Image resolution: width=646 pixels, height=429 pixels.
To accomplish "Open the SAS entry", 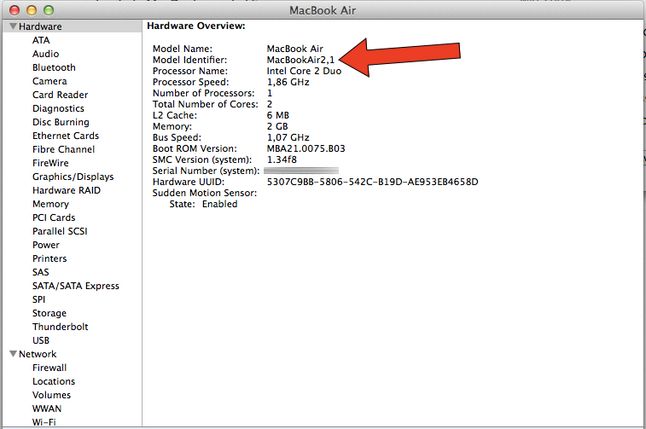I will point(40,272).
